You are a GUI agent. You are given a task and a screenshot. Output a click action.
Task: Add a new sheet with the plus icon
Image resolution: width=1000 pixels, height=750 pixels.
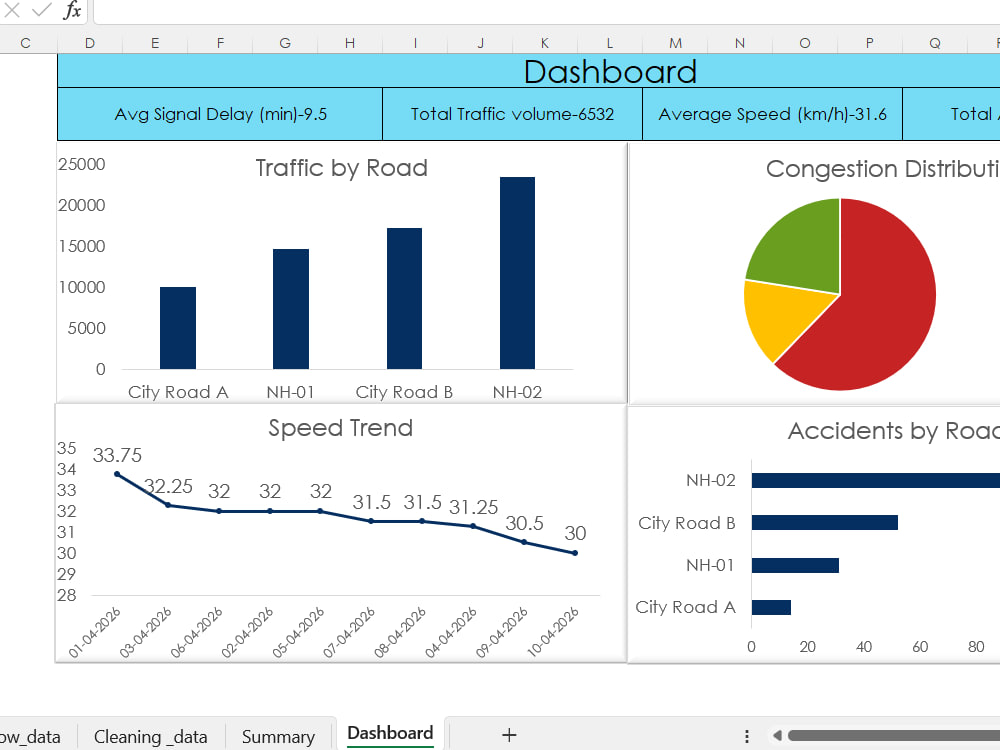[x=509, y=735]
